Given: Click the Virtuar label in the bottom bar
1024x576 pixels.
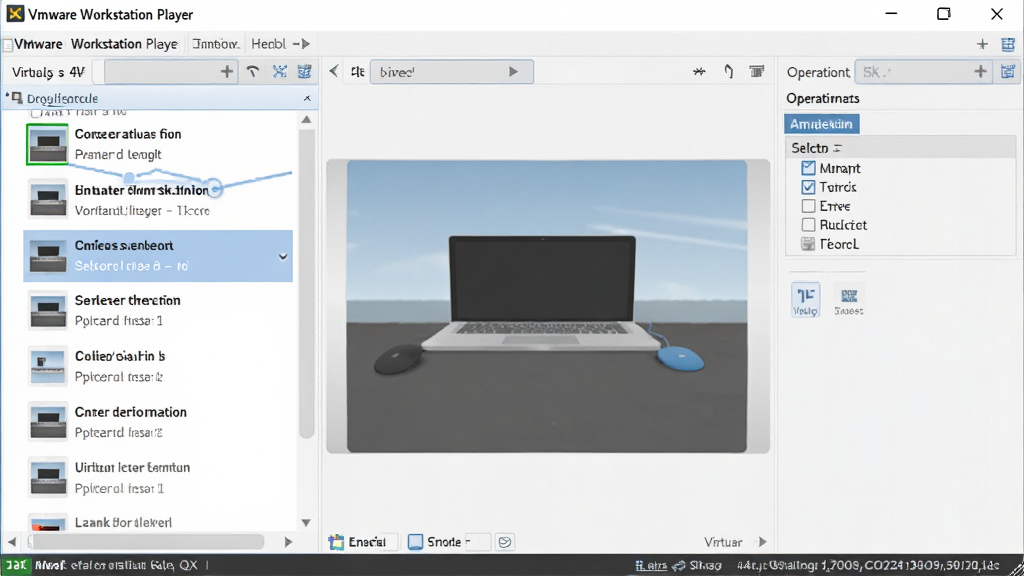Looking at the screenshot, I should pos(723,542).
